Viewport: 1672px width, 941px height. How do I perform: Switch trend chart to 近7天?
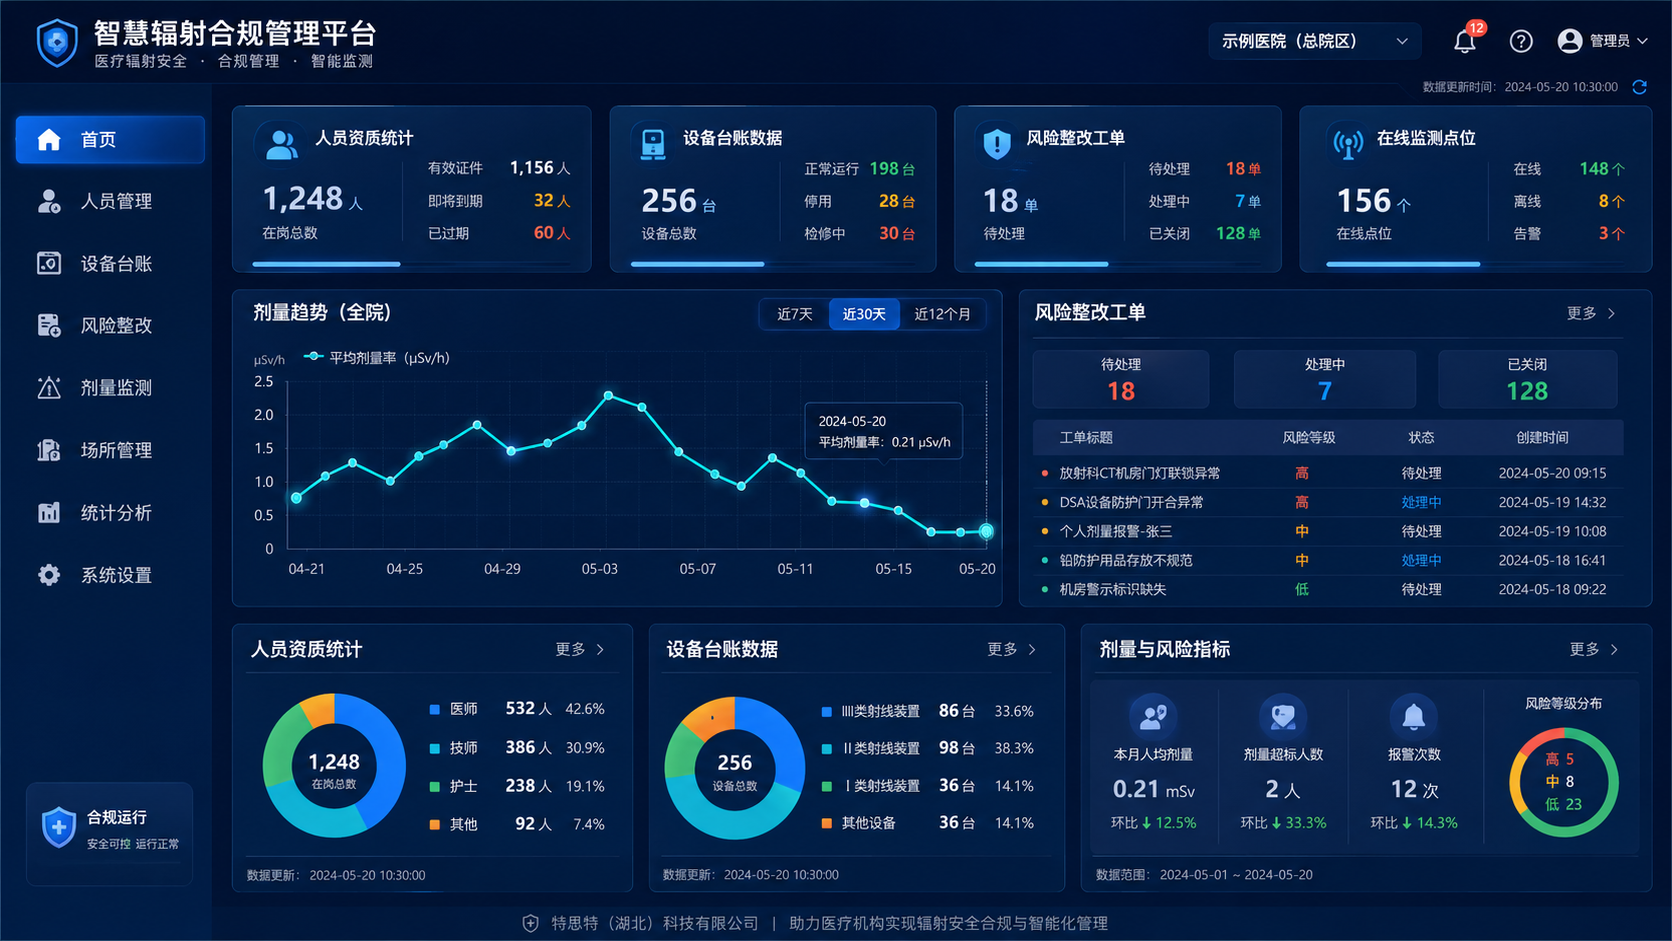795,314
